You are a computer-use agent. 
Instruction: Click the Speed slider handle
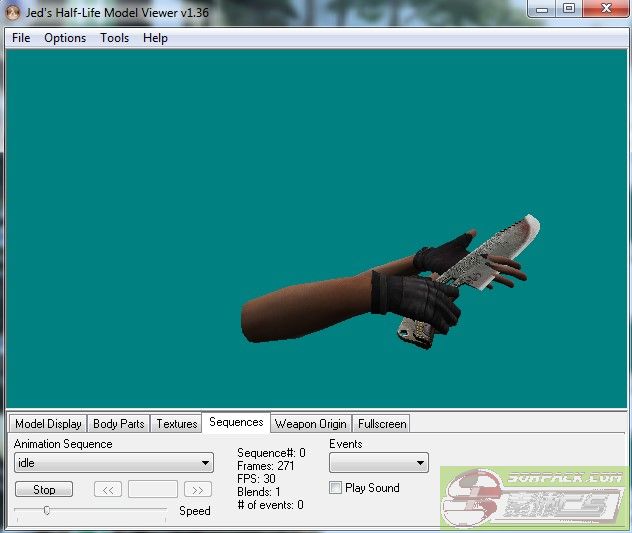click(47, 510)
